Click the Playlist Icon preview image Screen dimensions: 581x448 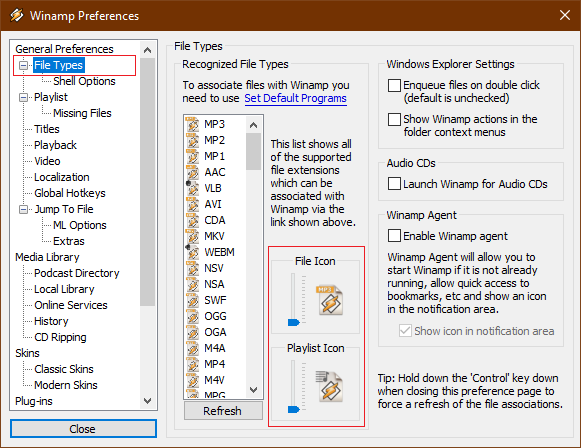(x=329, y=386)
